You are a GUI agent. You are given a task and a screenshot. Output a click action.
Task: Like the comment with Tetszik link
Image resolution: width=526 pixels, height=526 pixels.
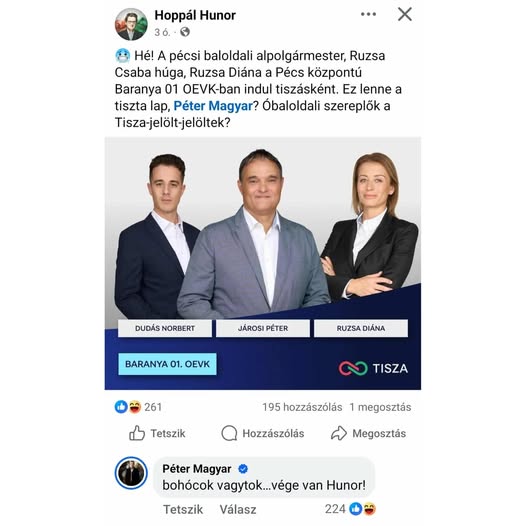[183, 509]
